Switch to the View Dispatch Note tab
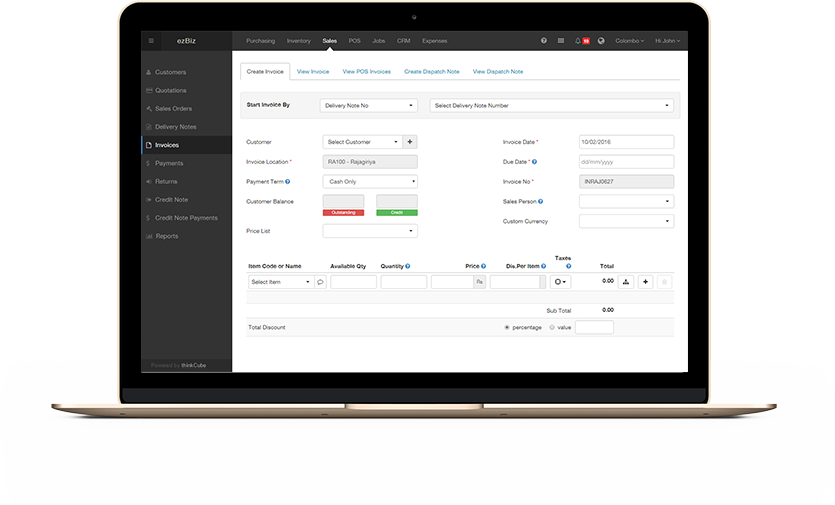 [x=498, y=71]
